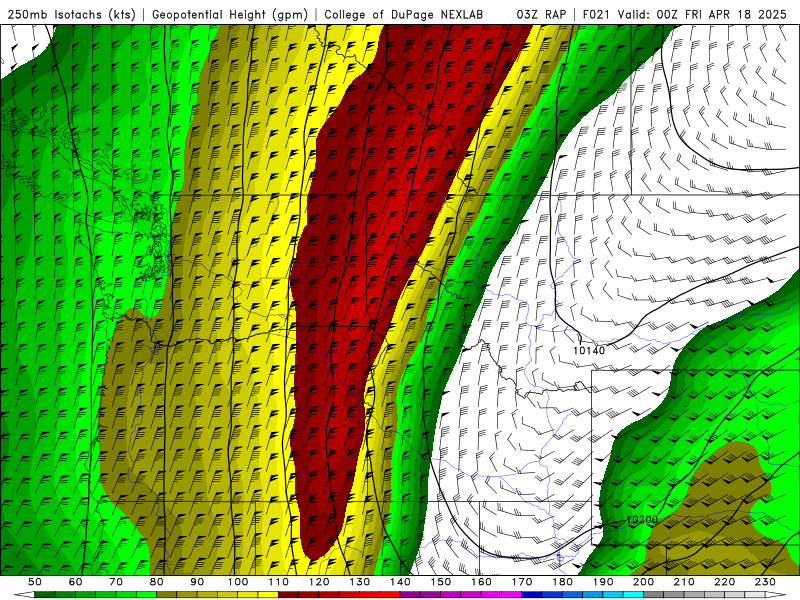Click the 100 value on color scale
The image size is (800, 600).
tap(238, 582)
